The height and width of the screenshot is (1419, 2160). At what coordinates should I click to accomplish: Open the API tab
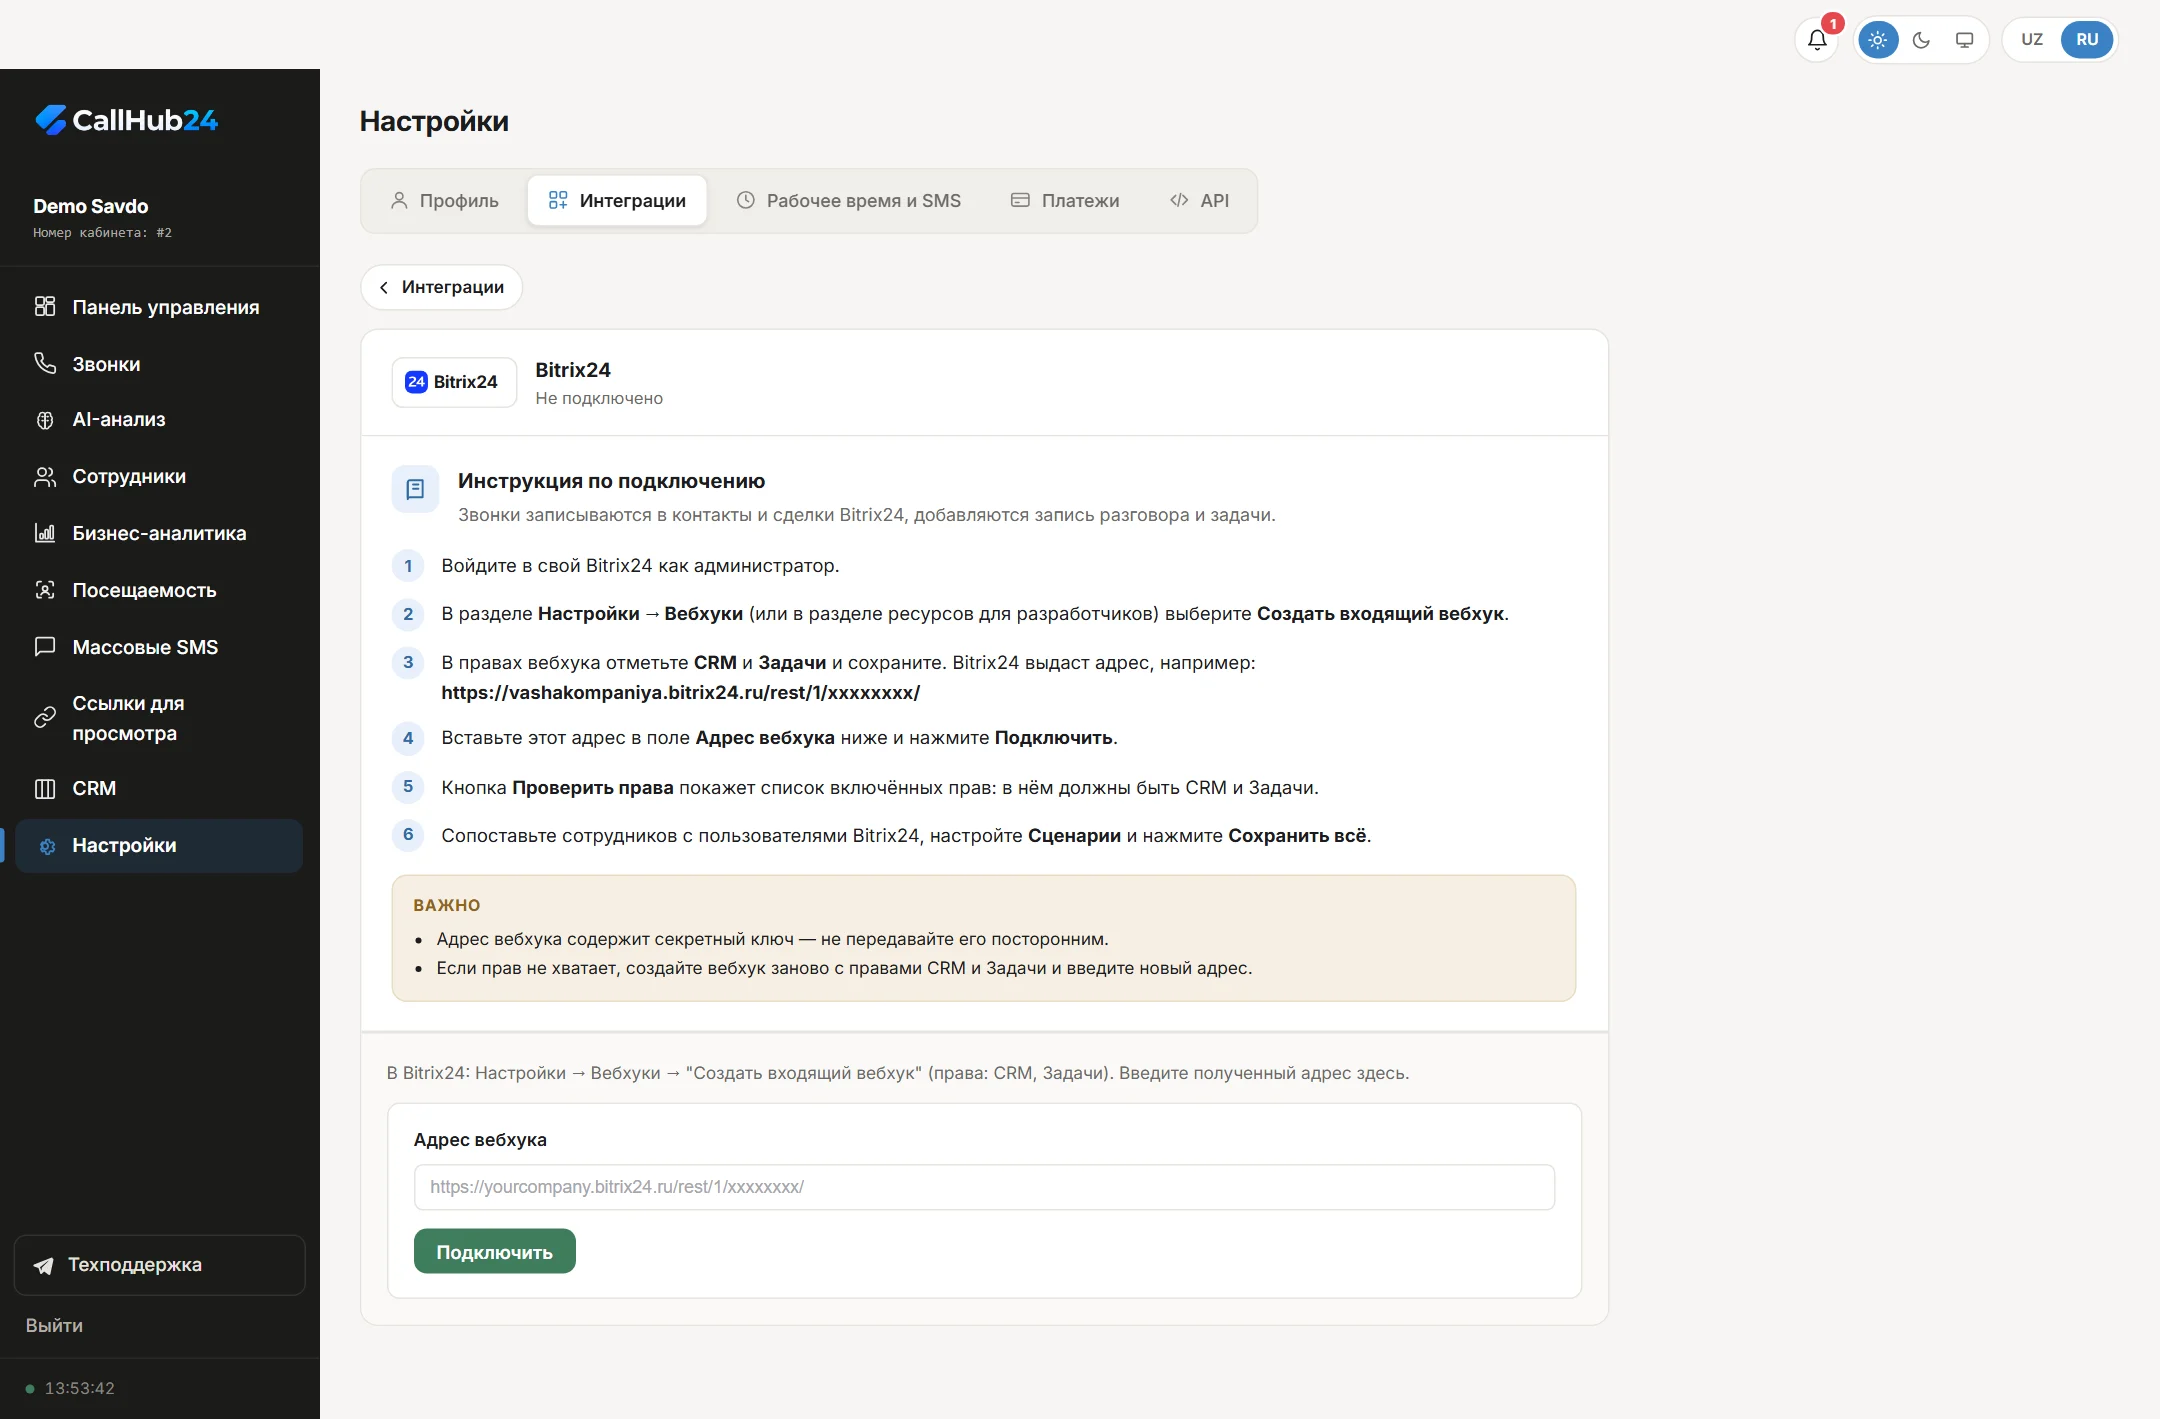[x=1199, y=201]
